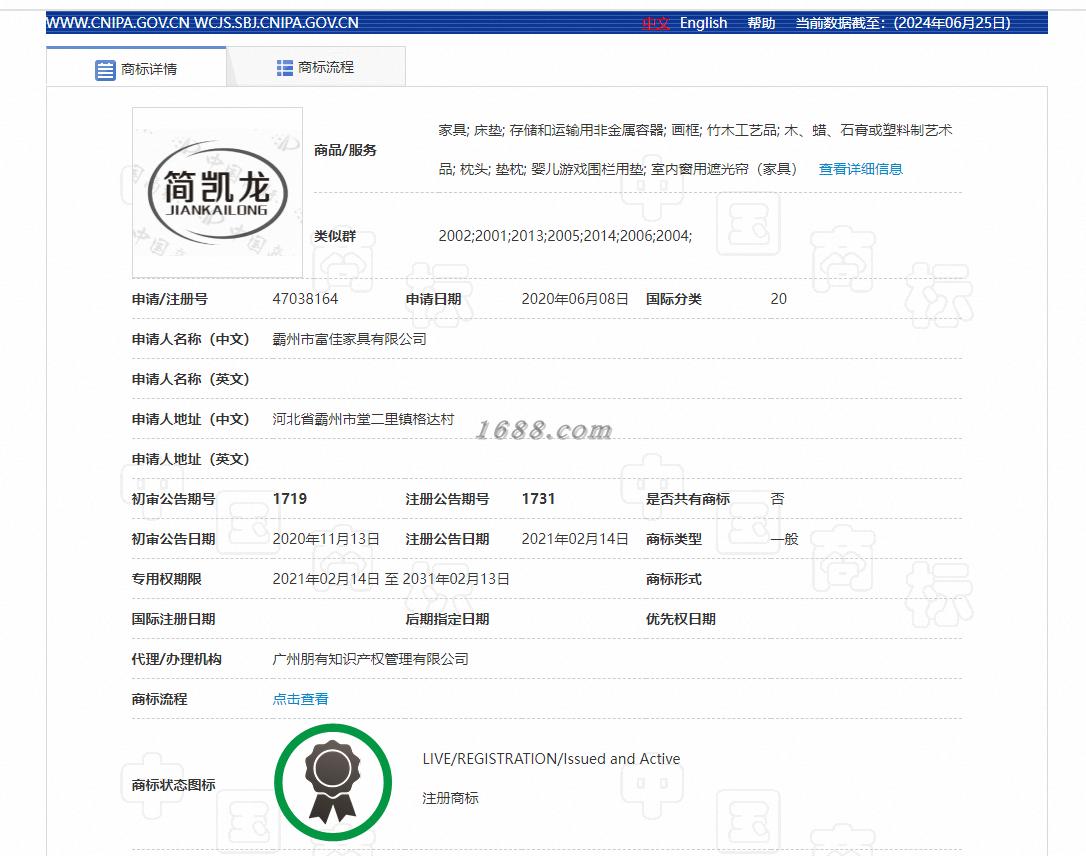The width and height of the screenshot is (1086, 856).
Task: Click the 商标流程 list icon
Action: [285, 67]
